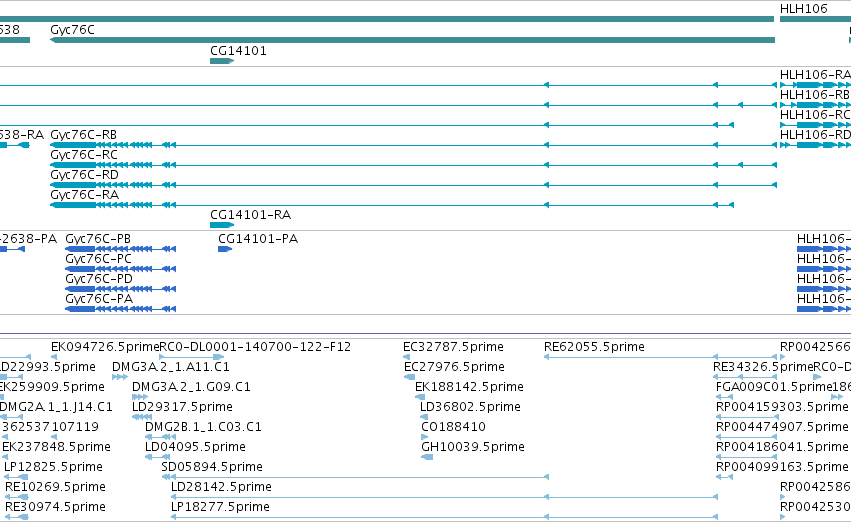Click the RE10269.5prime EST label
This screenshot has height=522, width=851.
pos(55,488)
